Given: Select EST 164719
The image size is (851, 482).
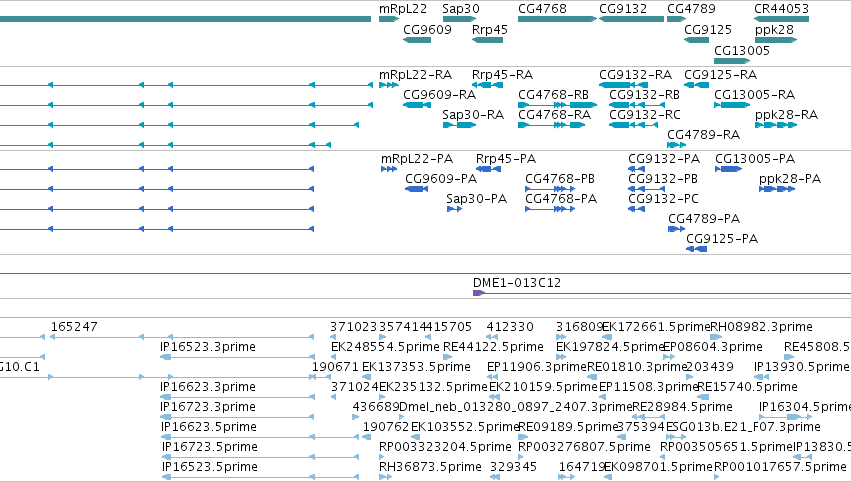Looking at the screenshot, I should (582, 467).
